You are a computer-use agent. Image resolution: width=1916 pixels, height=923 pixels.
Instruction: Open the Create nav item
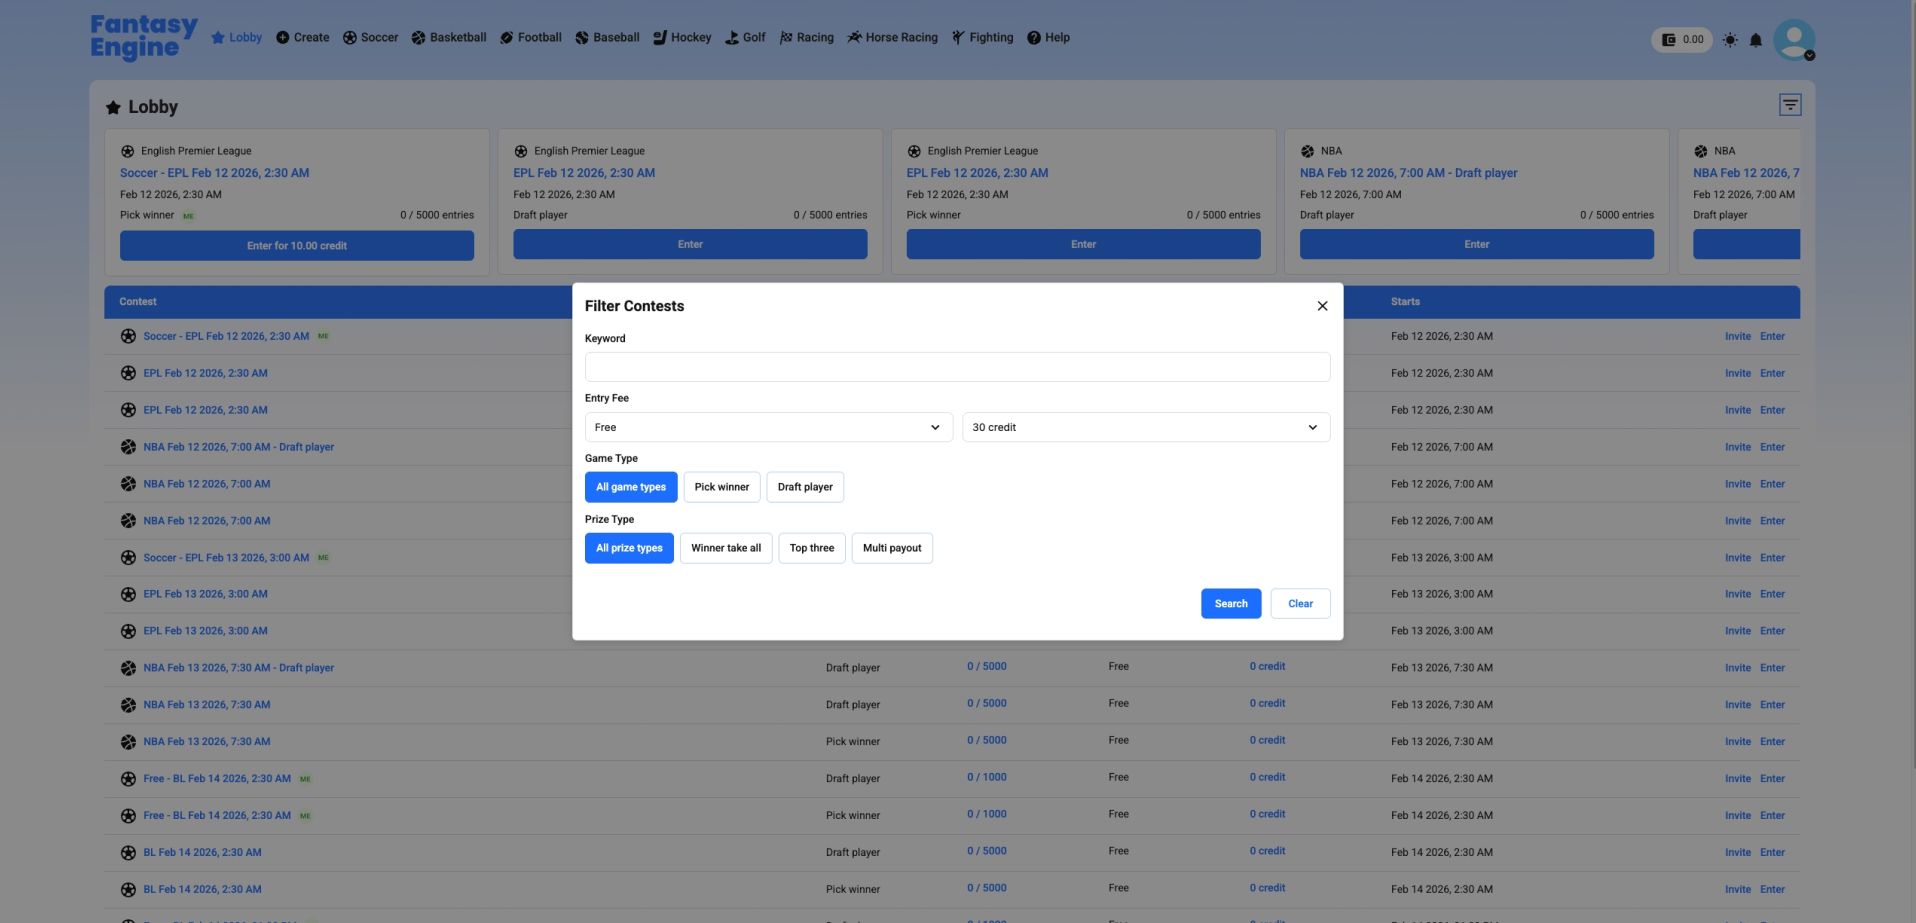(302, 38)
